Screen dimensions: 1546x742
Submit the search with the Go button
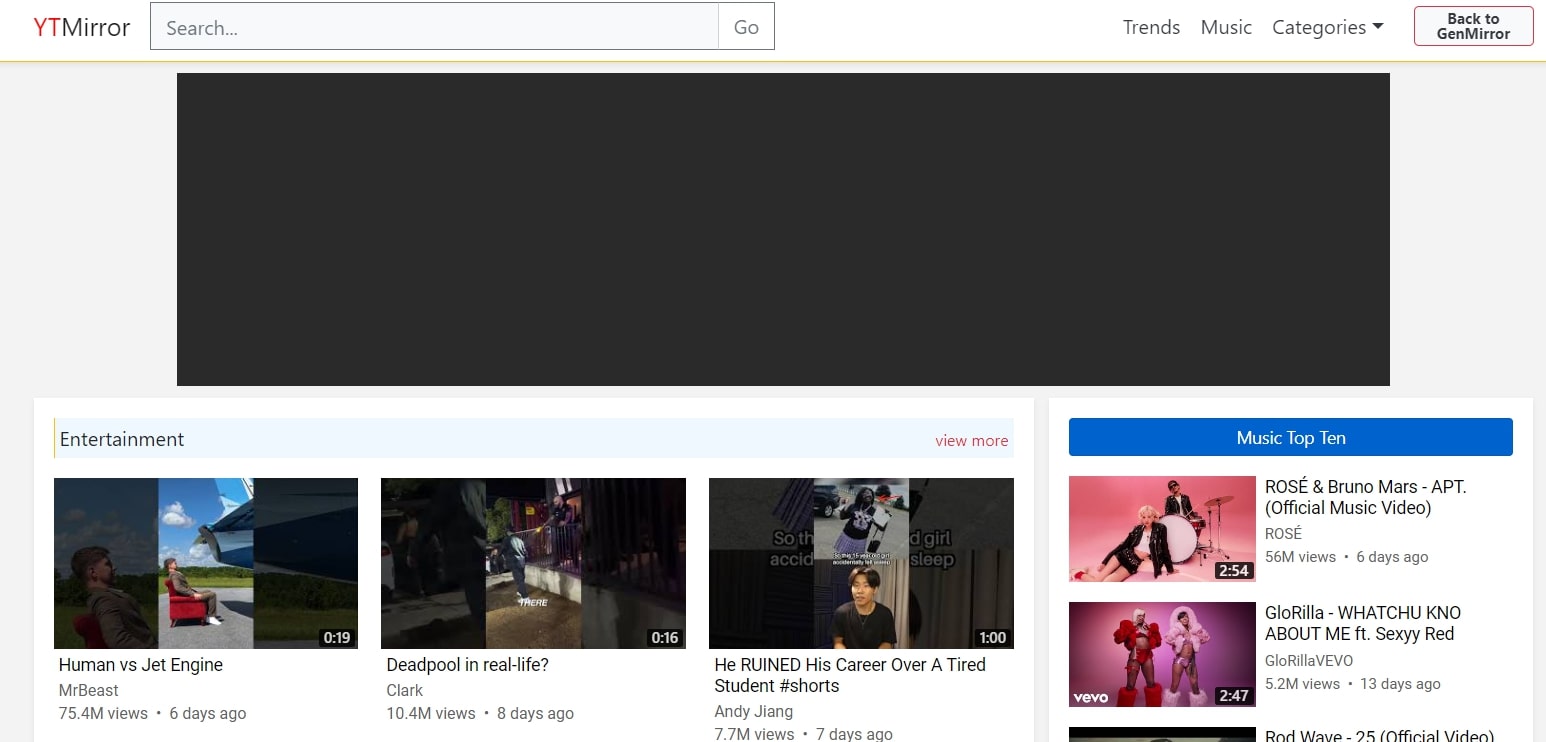pyautogui.click(x=746, y=27)
